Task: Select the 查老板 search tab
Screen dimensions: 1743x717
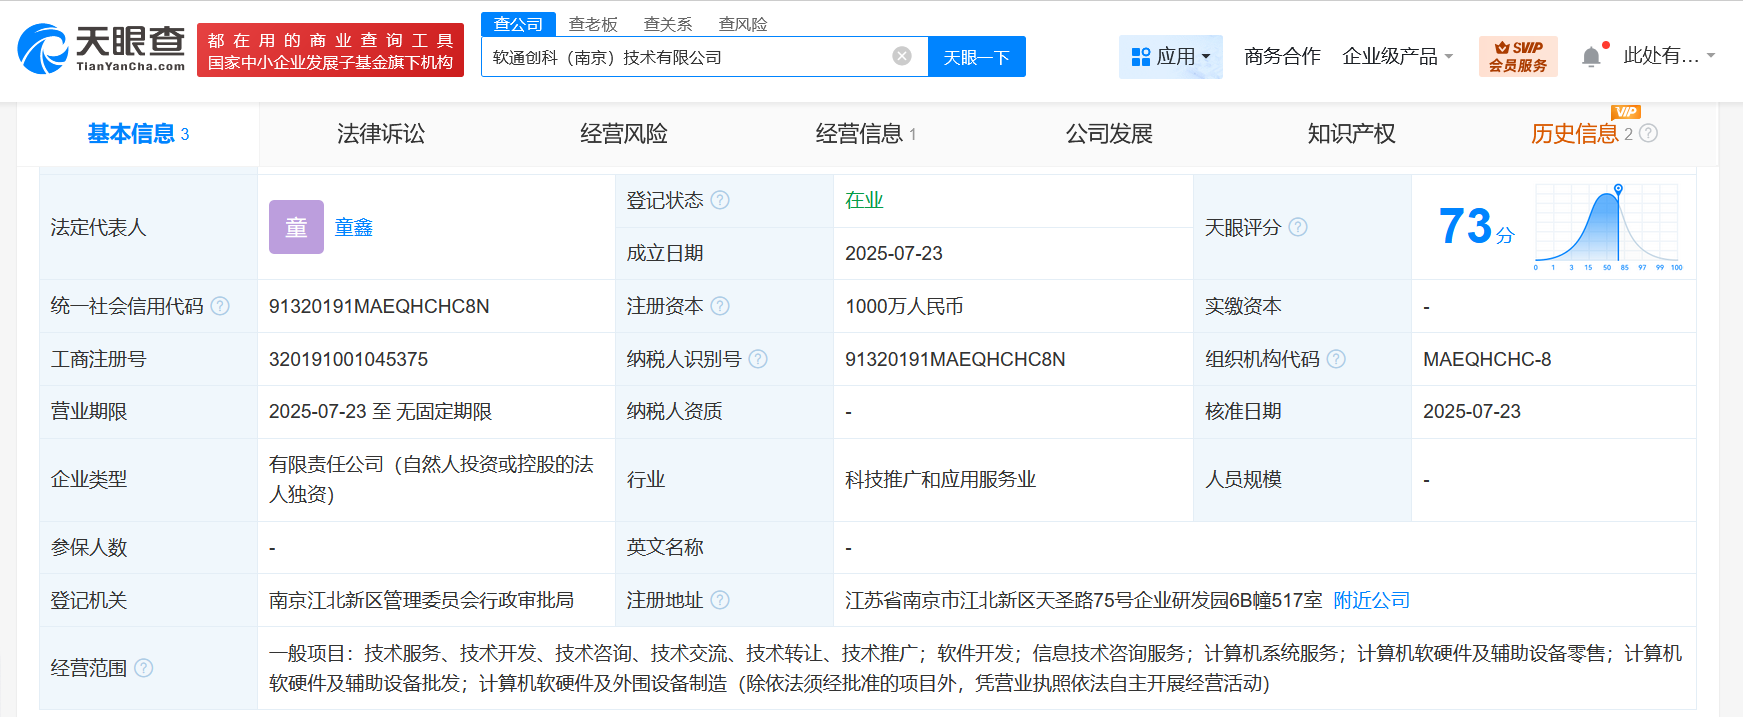Action: pos(593,24)
